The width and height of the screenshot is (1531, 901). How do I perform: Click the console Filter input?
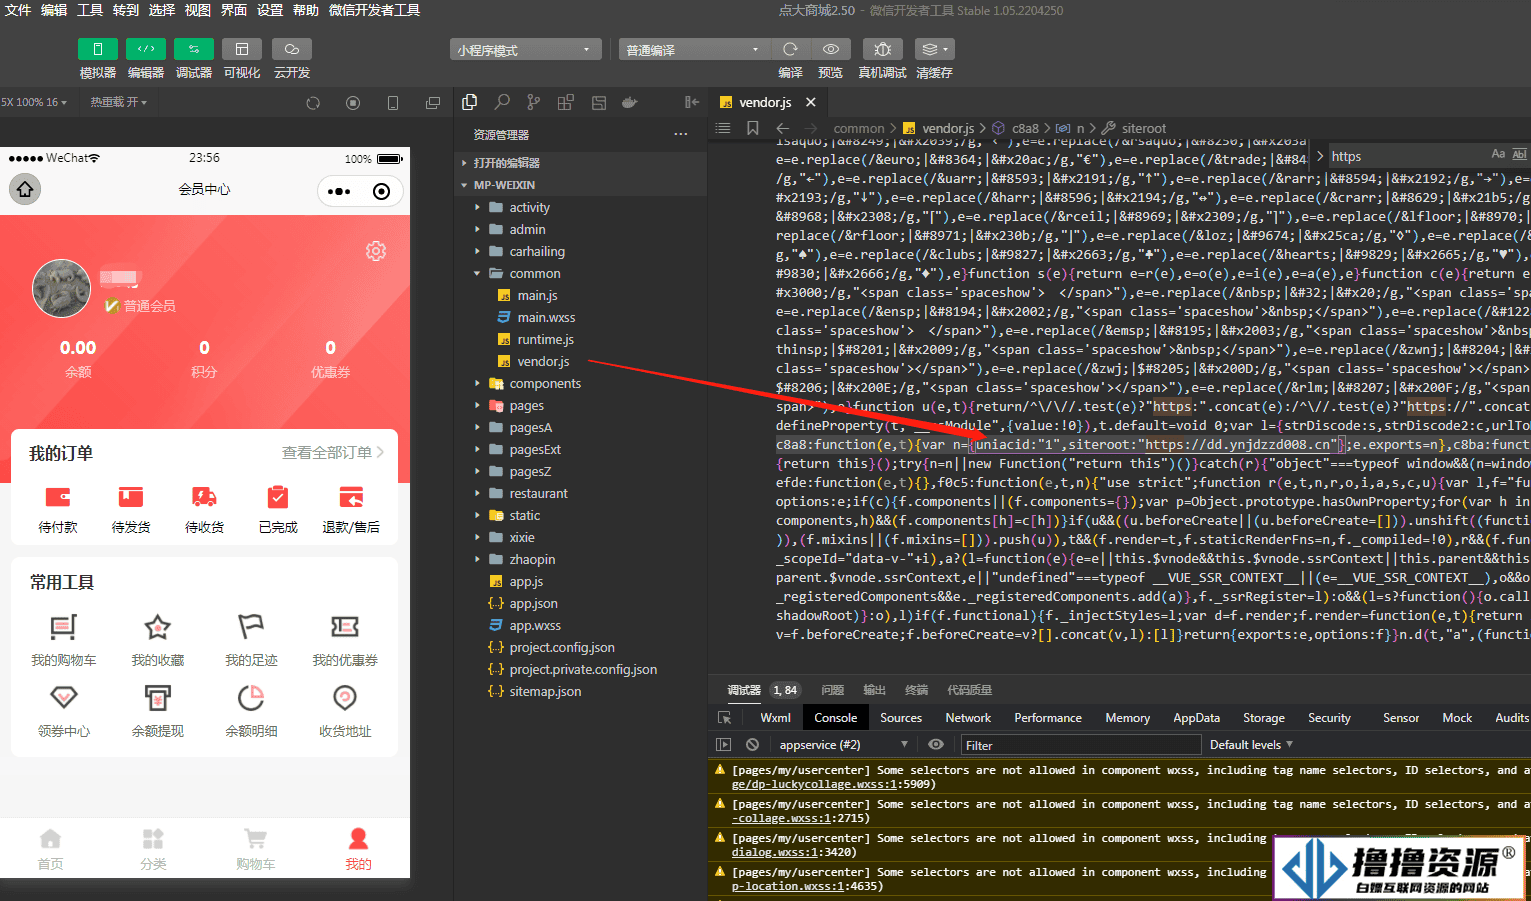tap(1080, 745)
